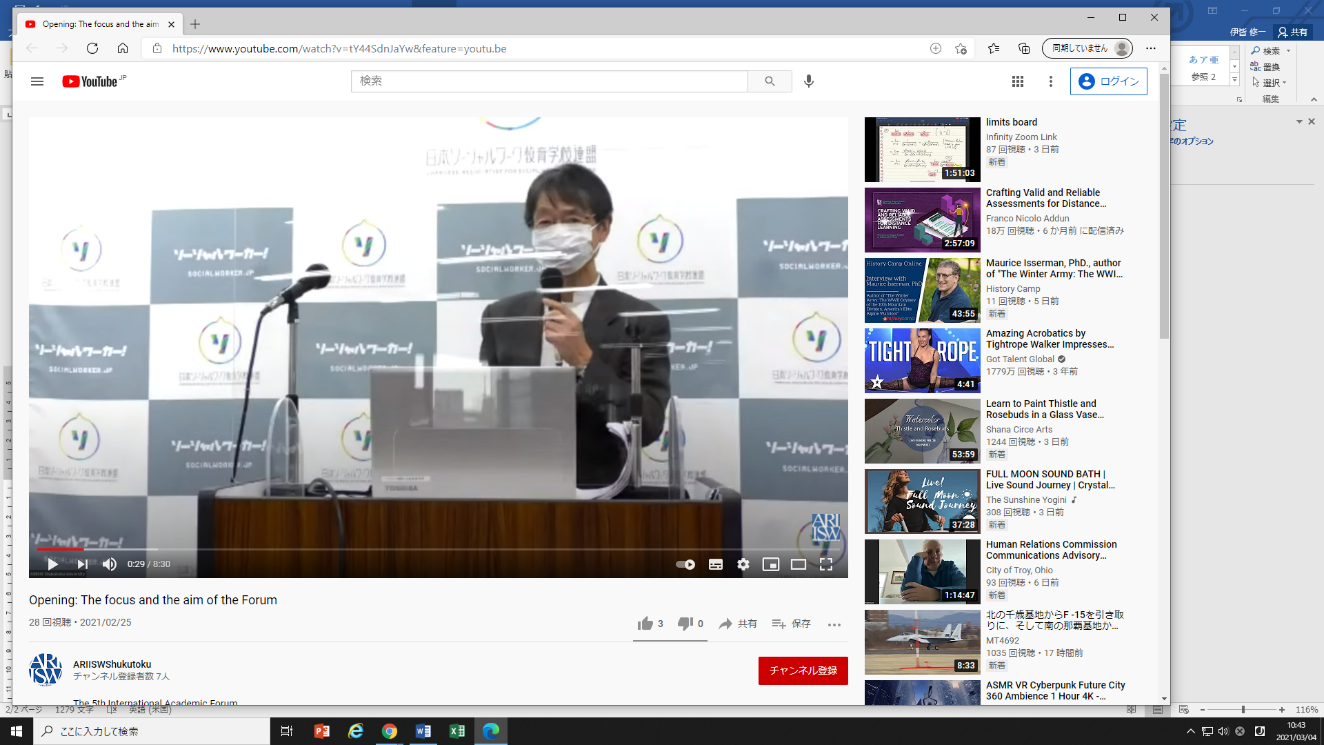
Task: Like the video with thumbs up
Action: click(645, 624)
